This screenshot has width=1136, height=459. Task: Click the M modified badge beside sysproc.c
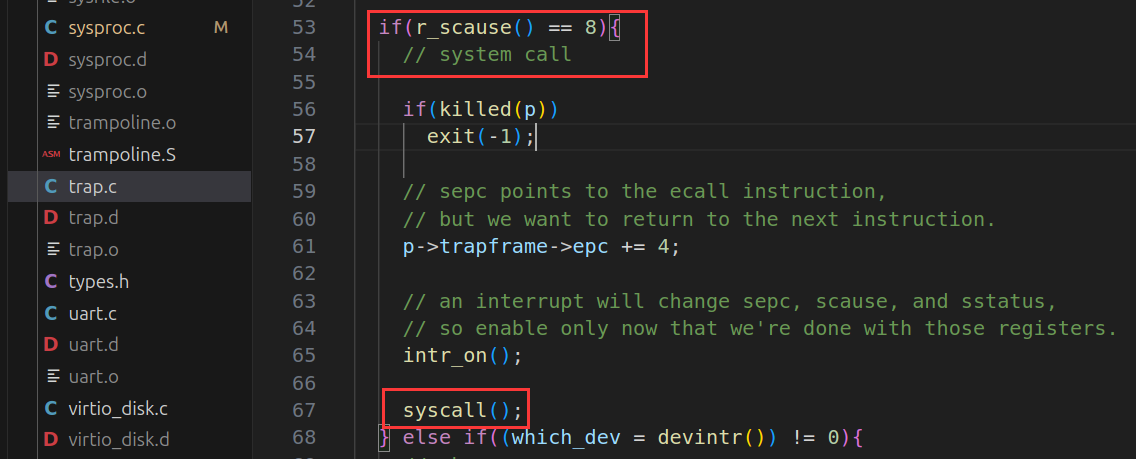tap(221, 28)
